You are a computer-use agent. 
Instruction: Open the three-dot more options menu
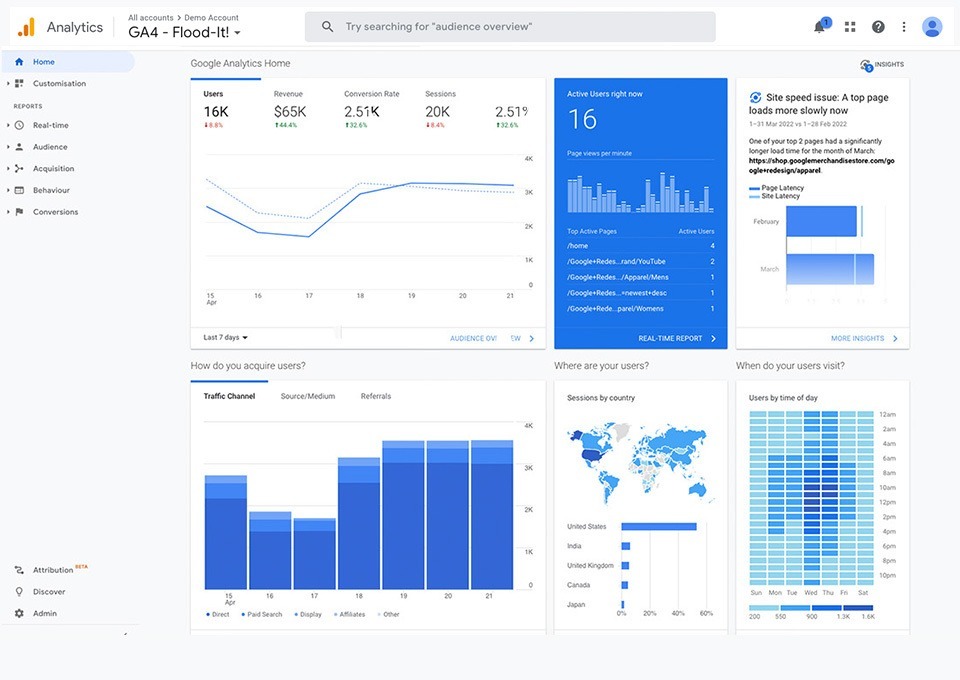(x=904, y=27)
